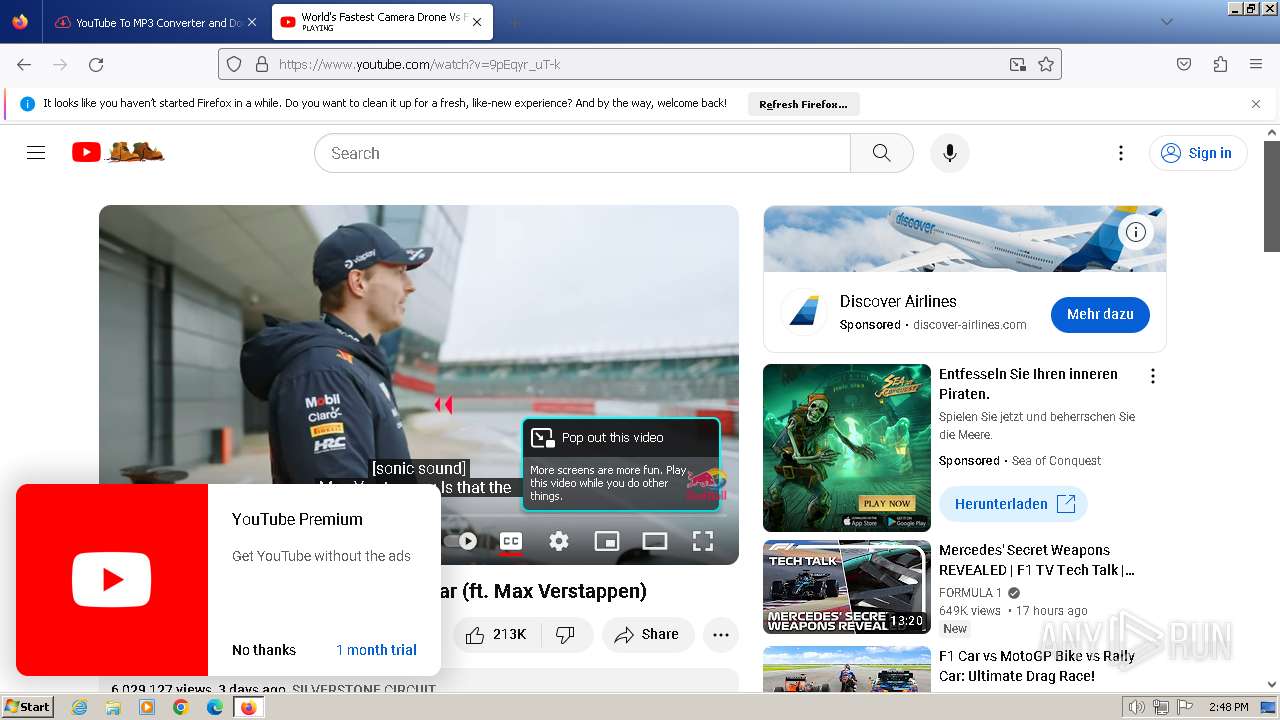Start the 1 month trial
1280x720 pixels.
point(376,650)
